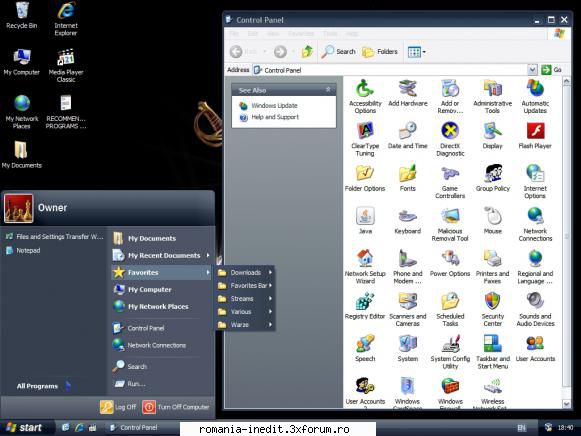Collapse the See Also panel
581x436 pixels.
pyautogui.click(x=328, y=90)
